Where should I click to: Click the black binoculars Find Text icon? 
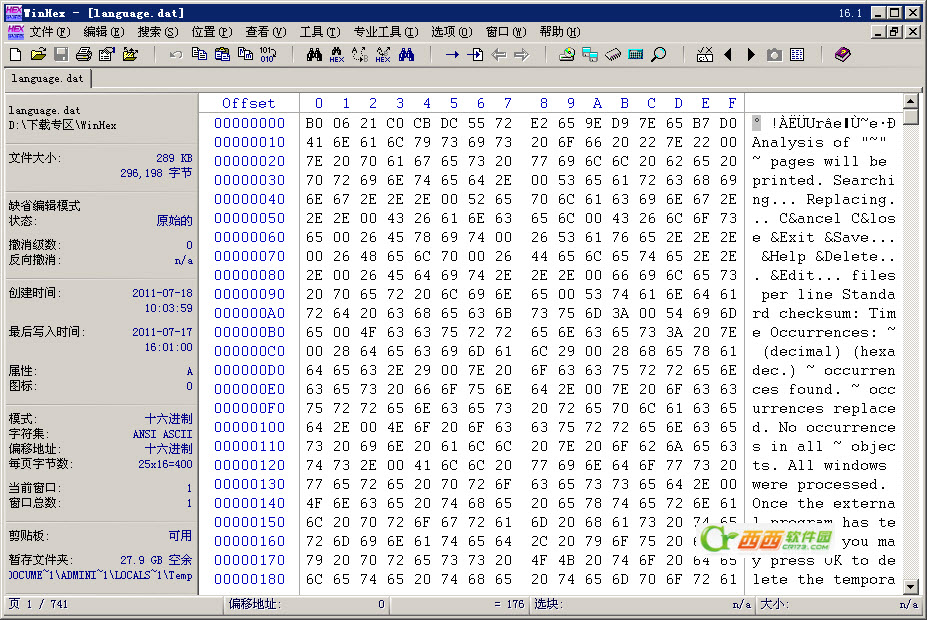click(x=315, y=55)
